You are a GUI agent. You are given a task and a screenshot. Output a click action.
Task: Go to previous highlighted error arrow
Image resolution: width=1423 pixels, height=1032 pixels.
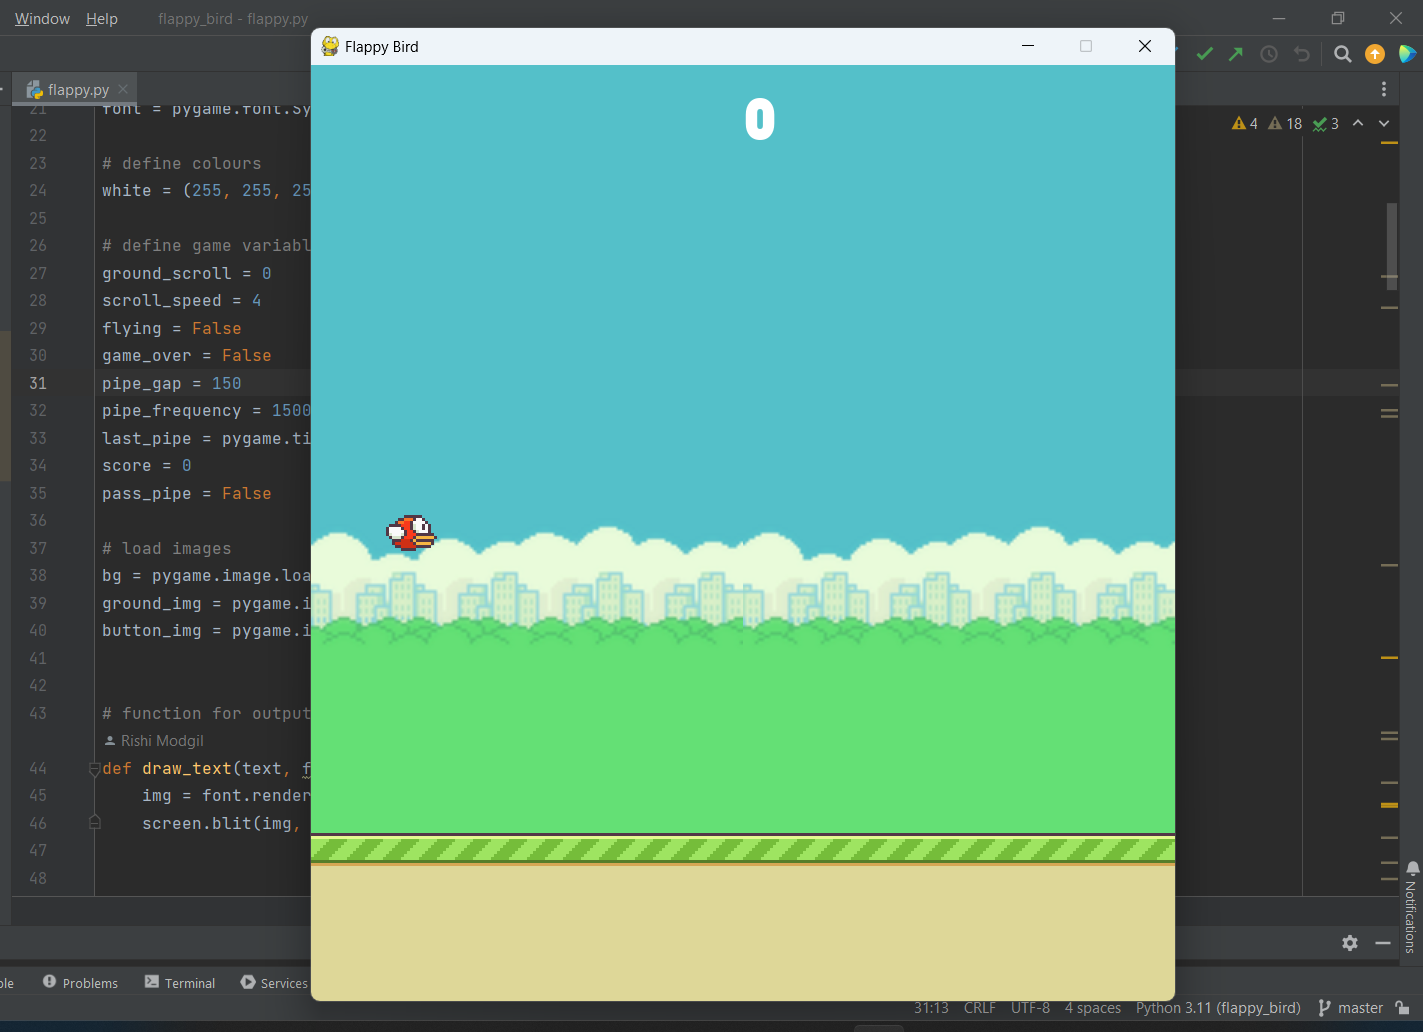coord(1358,123)
